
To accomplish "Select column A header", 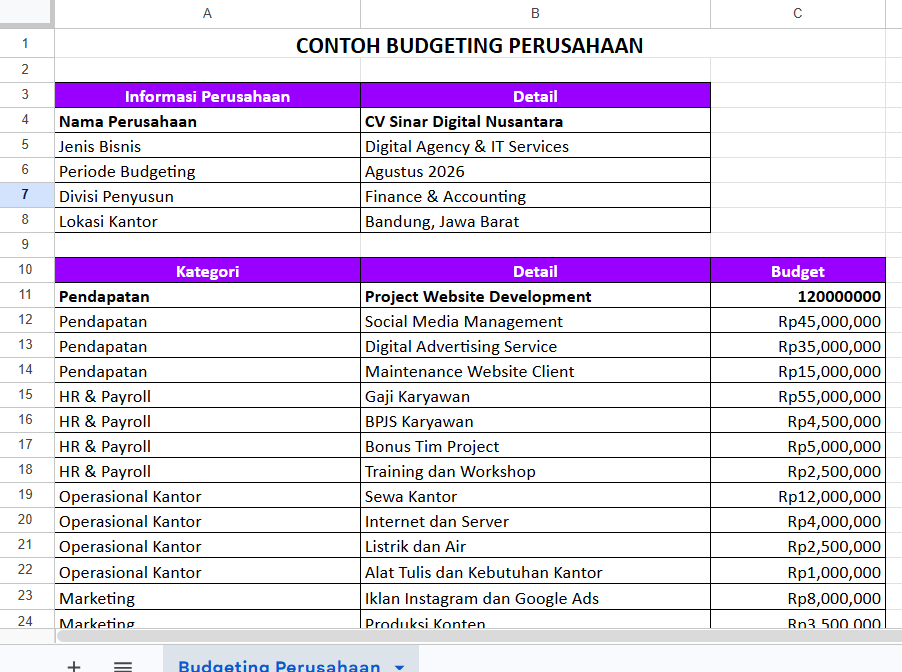I will [x=207, y=14].
